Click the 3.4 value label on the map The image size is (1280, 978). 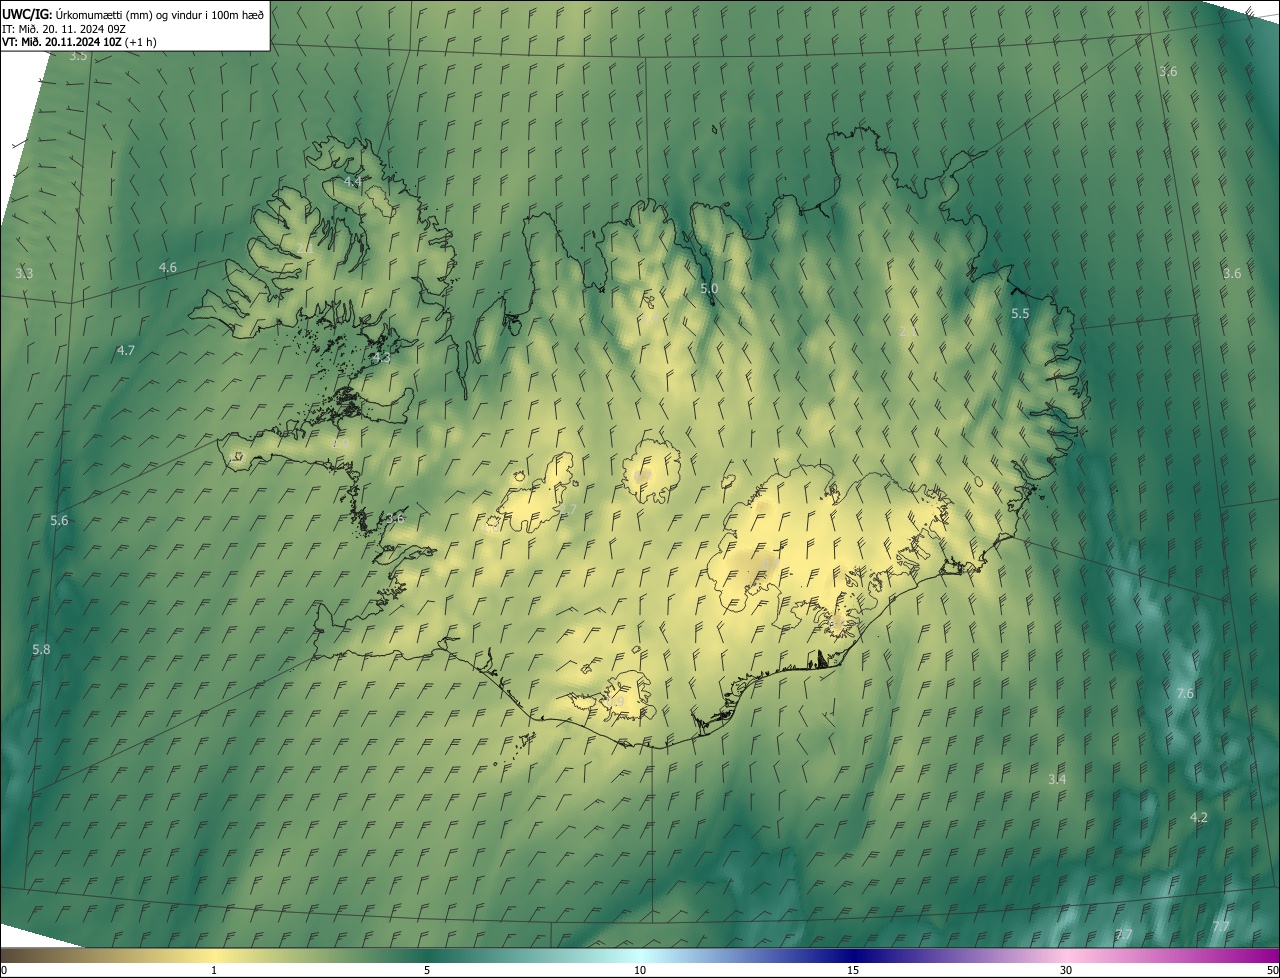tap(1057, 778)
